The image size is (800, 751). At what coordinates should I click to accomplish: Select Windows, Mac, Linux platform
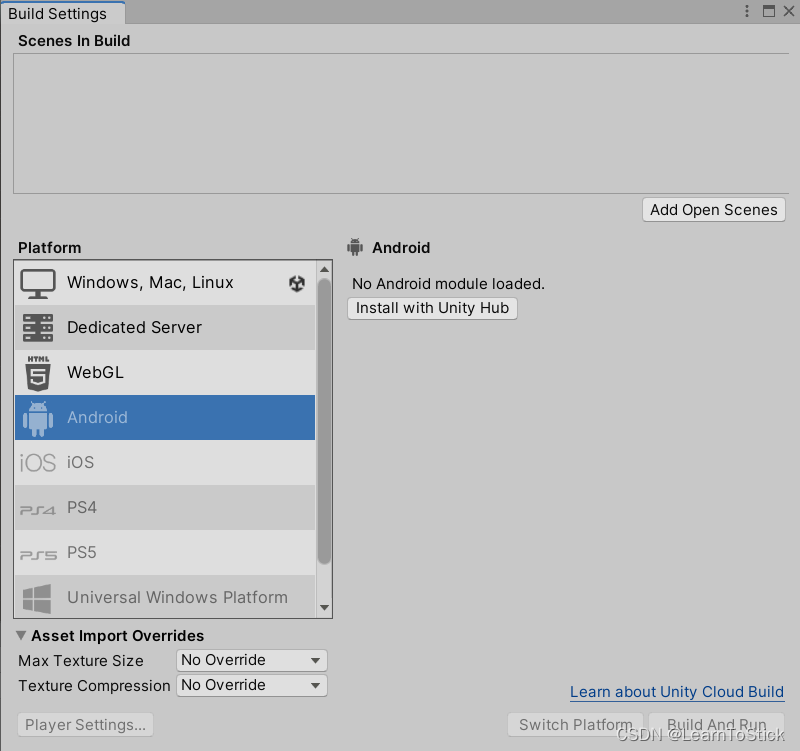(165, 283)
